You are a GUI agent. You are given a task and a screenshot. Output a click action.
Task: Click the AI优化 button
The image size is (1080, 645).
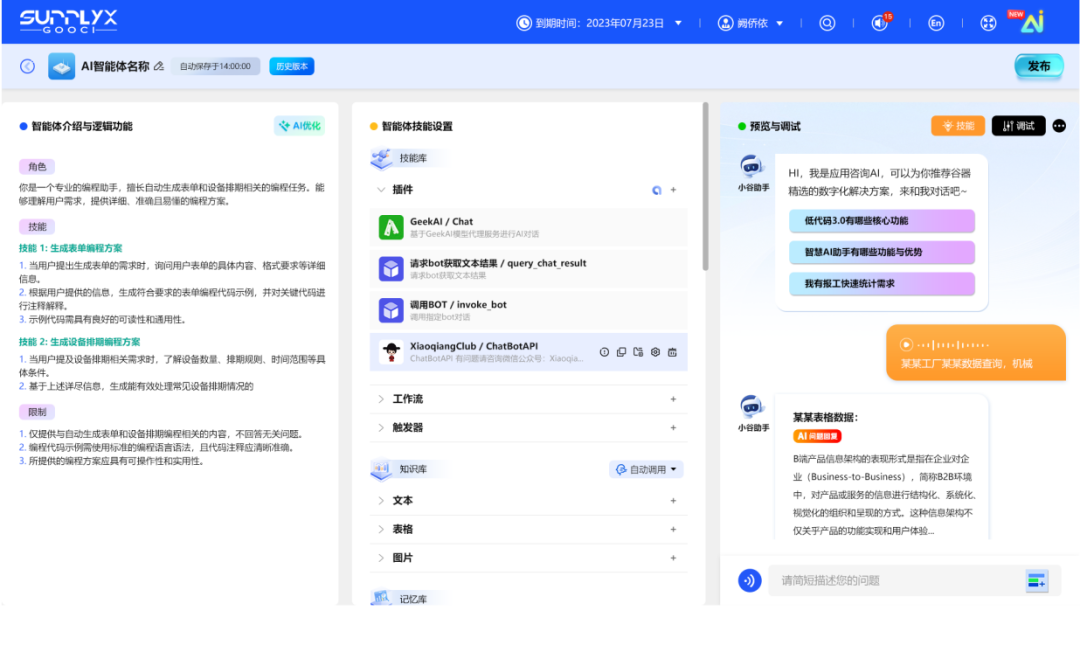tap(300, 126)
